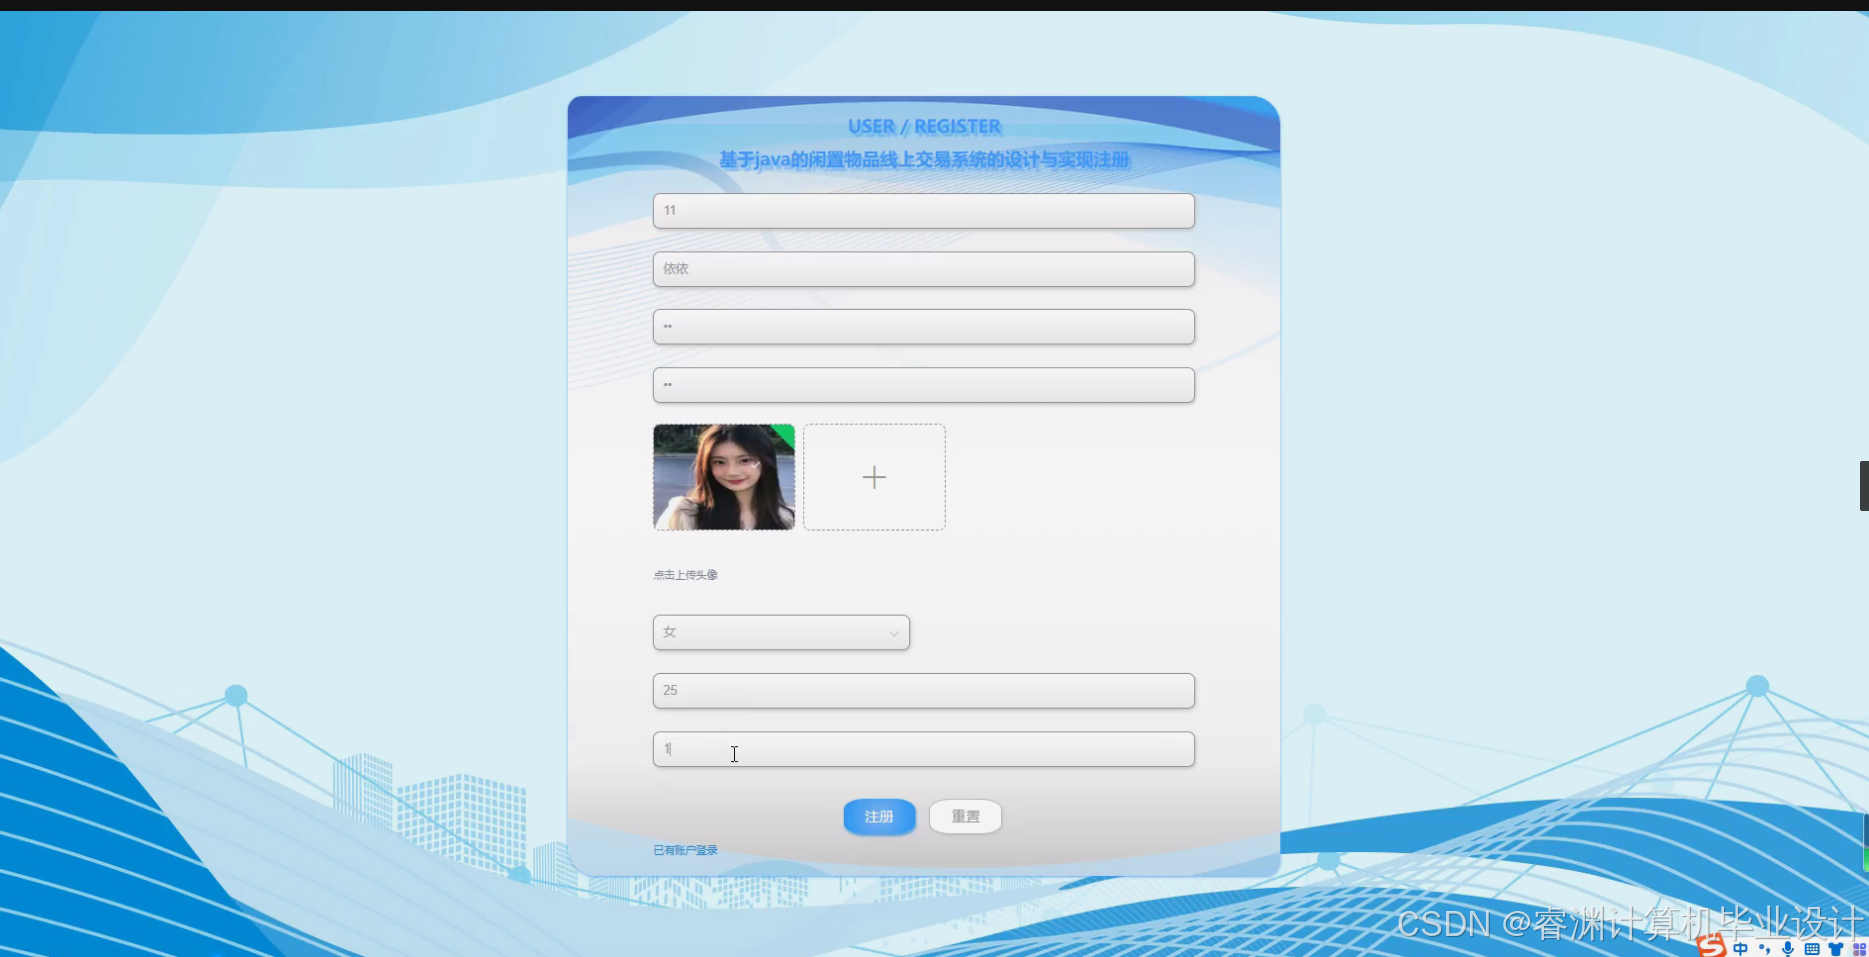Click the 重置 reset button
Image resolution: width=1869 pixels, height=957 pixels.
(x=964, y=816)
